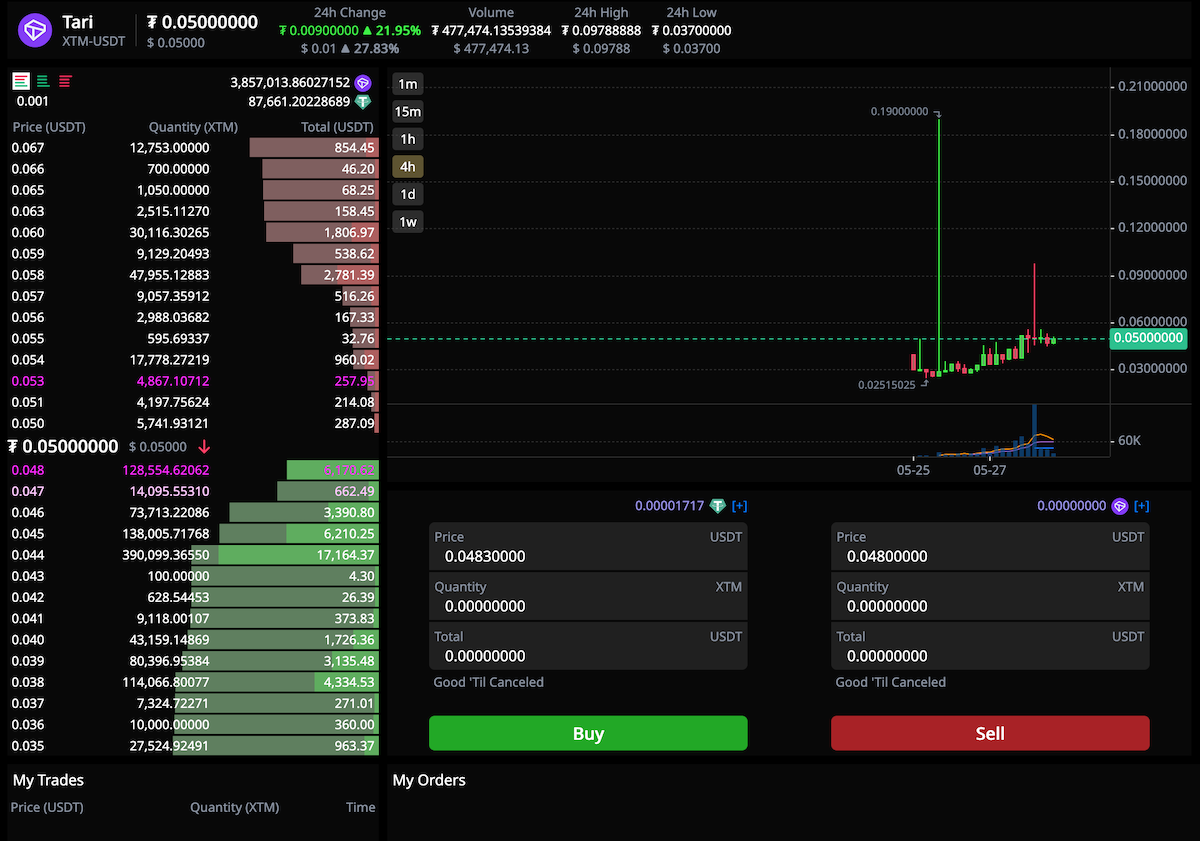Select the 0.044 buy order row
This screenshot has height=841, width=1200.
point(193,555)
